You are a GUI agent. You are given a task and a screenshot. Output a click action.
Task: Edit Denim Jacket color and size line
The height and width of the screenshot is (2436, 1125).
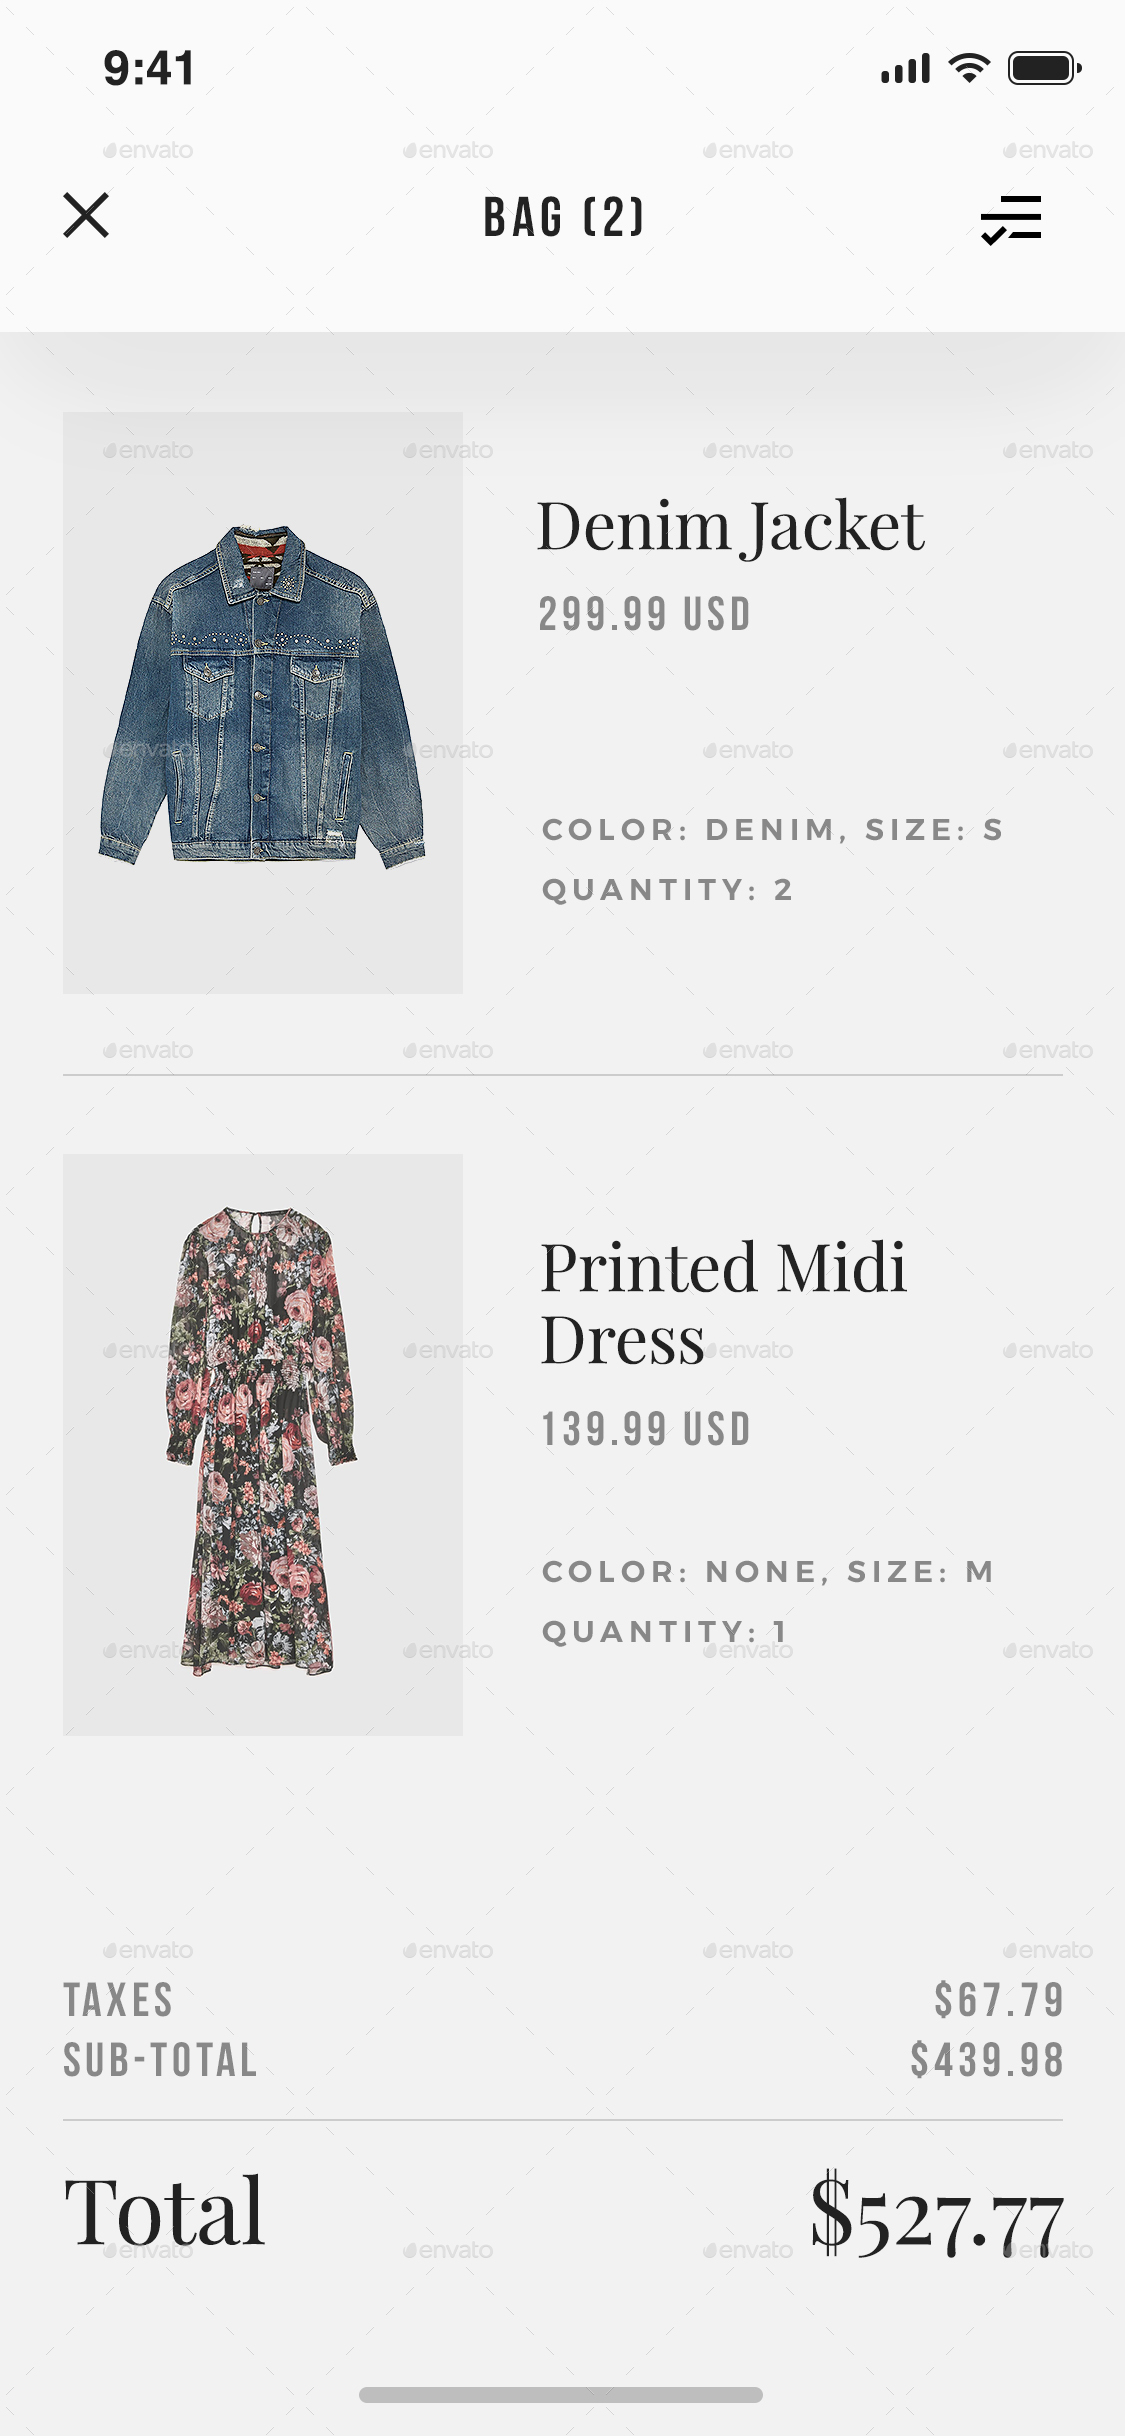(772, 830)
